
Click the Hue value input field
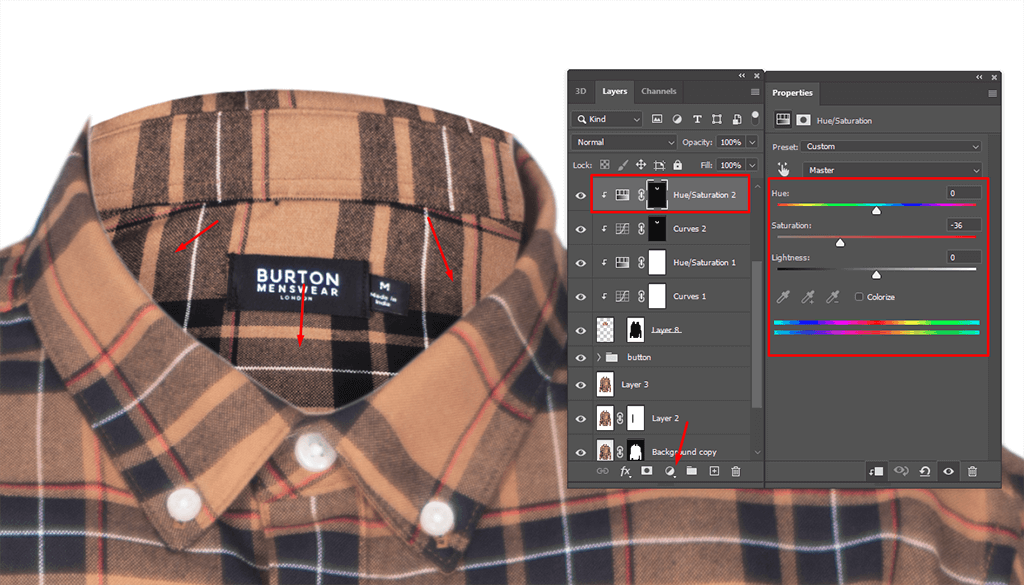(x=963, y=193)
